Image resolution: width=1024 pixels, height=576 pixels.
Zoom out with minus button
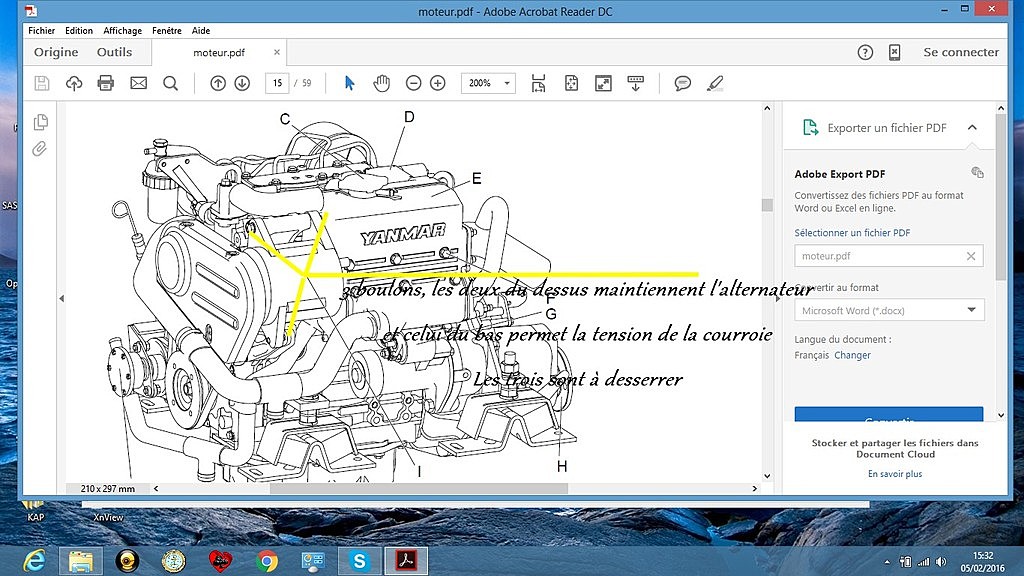coord(413,83)
